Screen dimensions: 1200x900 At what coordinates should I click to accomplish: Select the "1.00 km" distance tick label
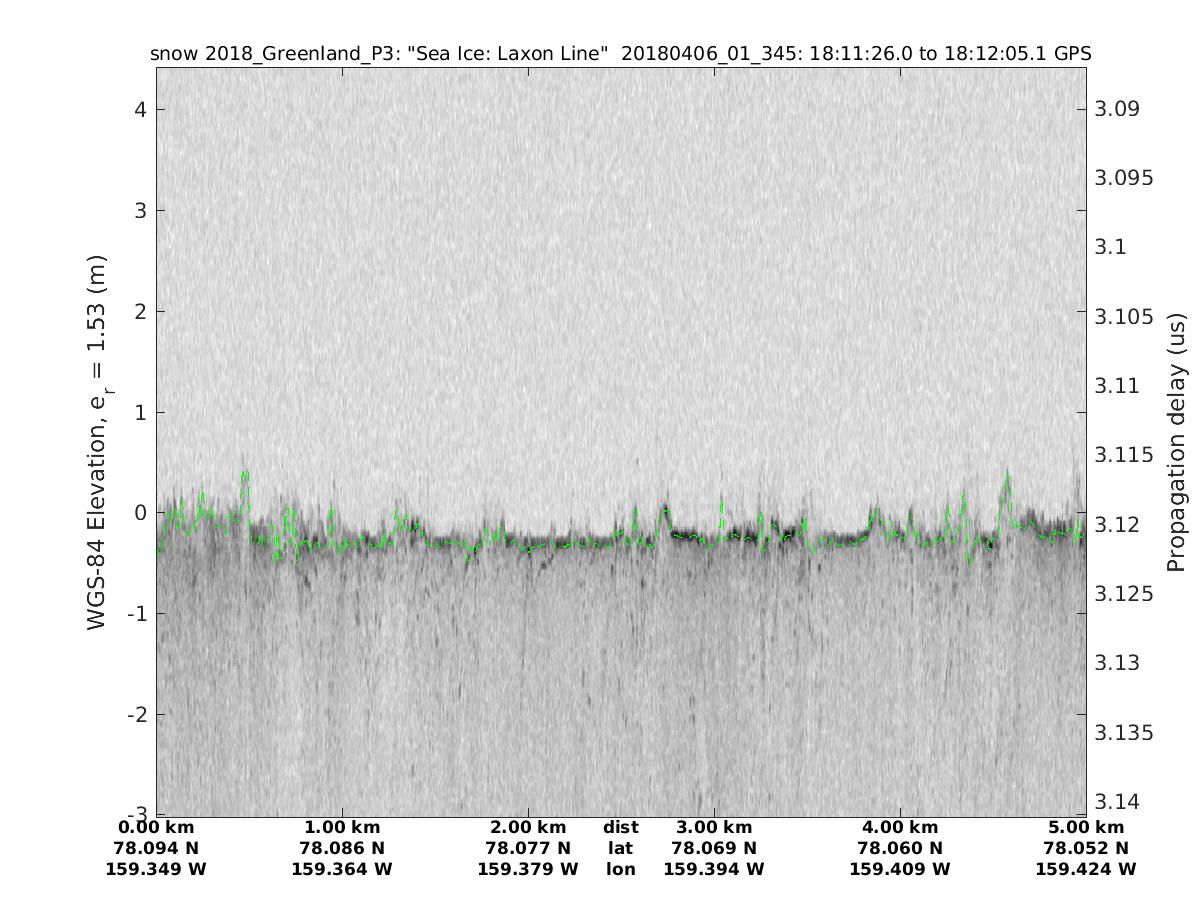pos(342,827)
